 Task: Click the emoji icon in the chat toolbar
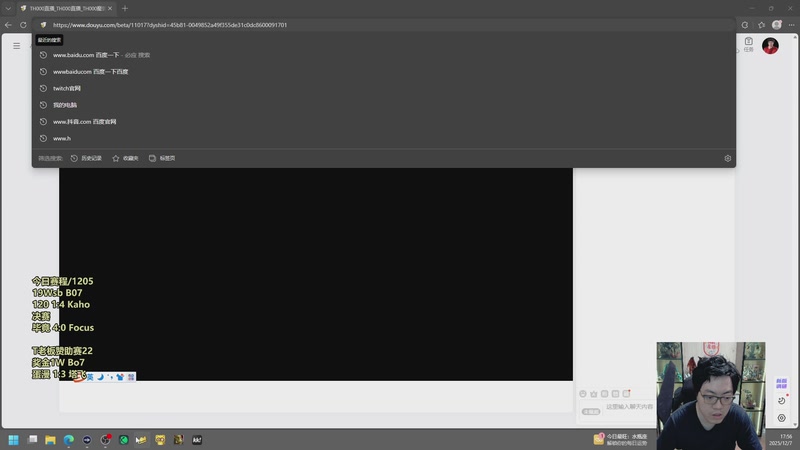[583, 394]
